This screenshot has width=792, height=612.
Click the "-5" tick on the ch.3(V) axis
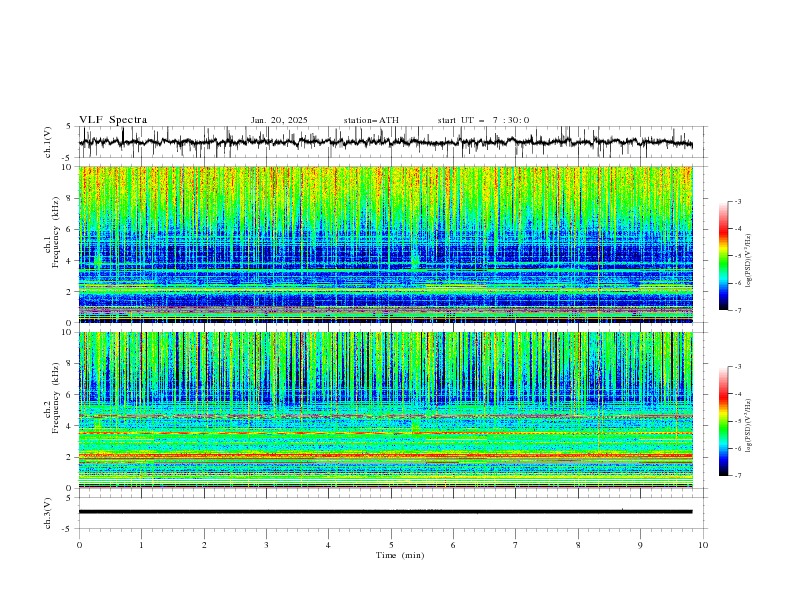coord(68,529)
